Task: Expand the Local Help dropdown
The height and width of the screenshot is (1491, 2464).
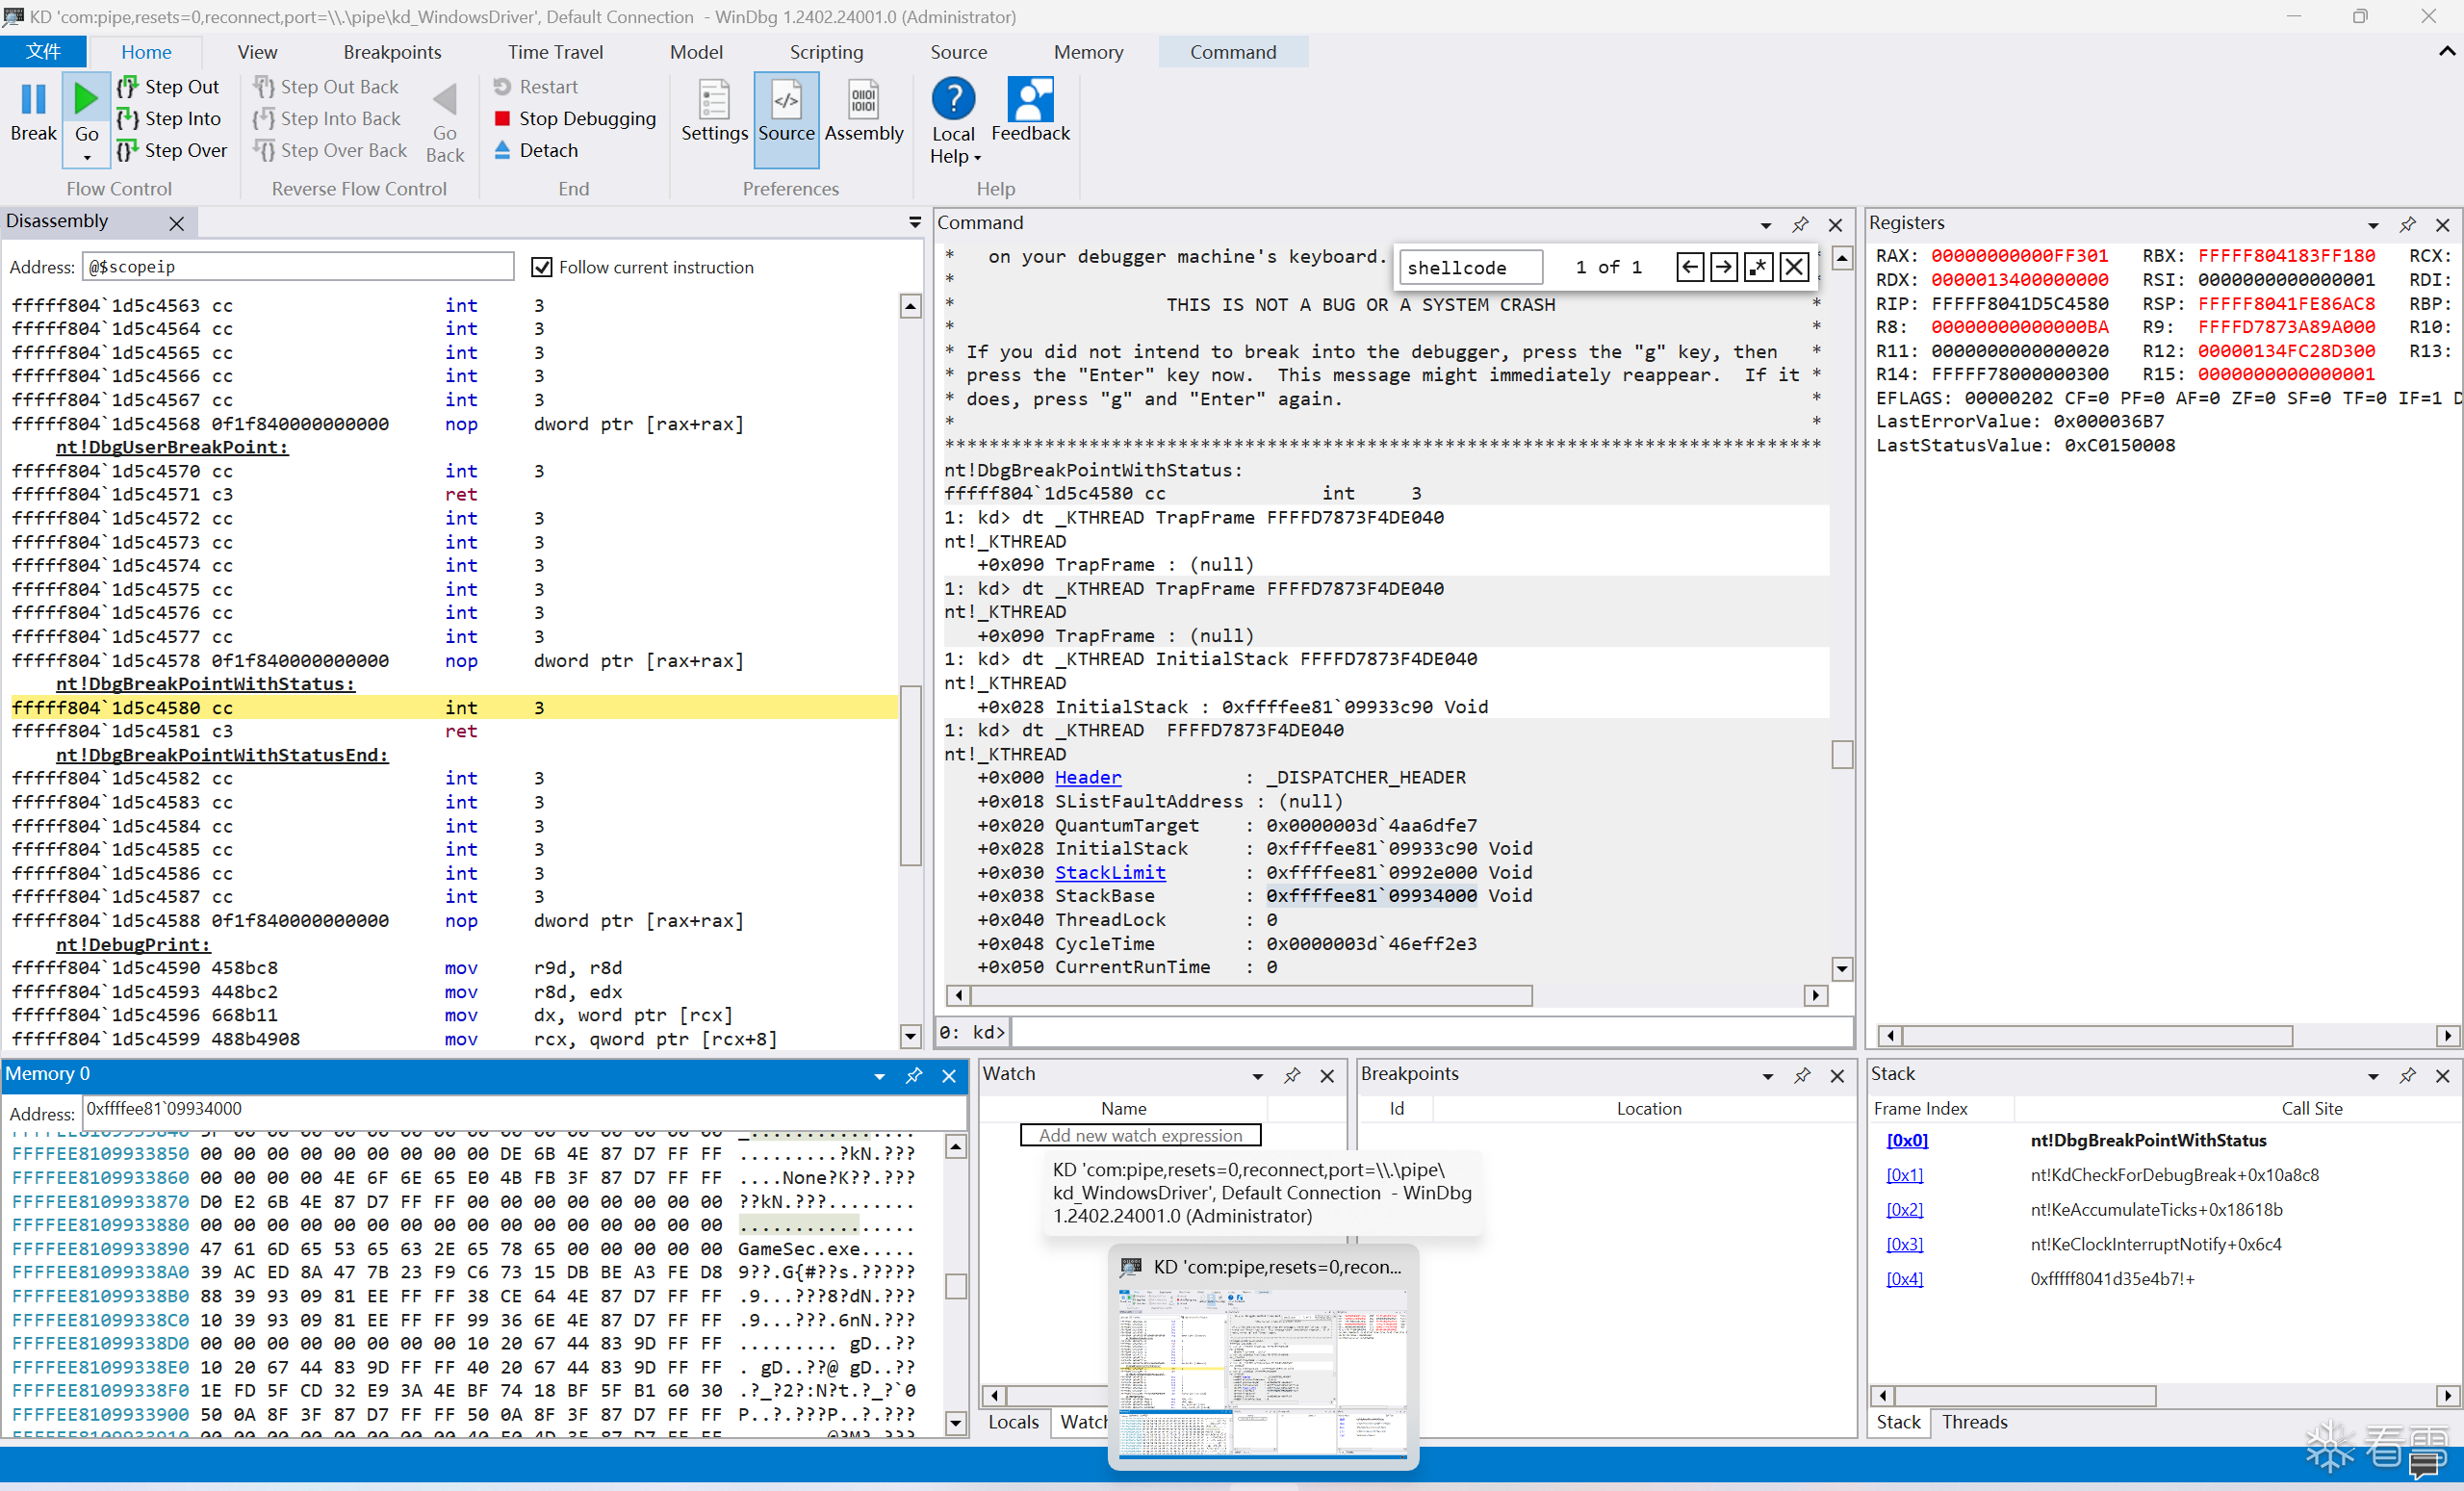Action: [x=977, y=158]
